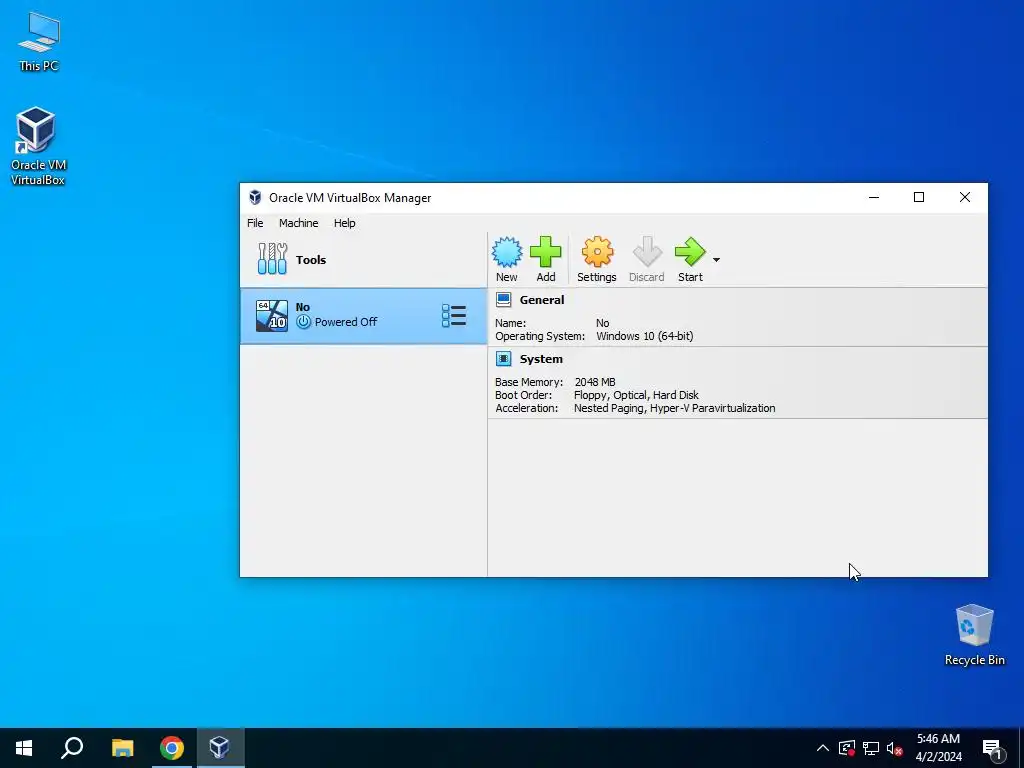Open File Explorer from the taskbar
The image size is (1024, 768).
122,748
